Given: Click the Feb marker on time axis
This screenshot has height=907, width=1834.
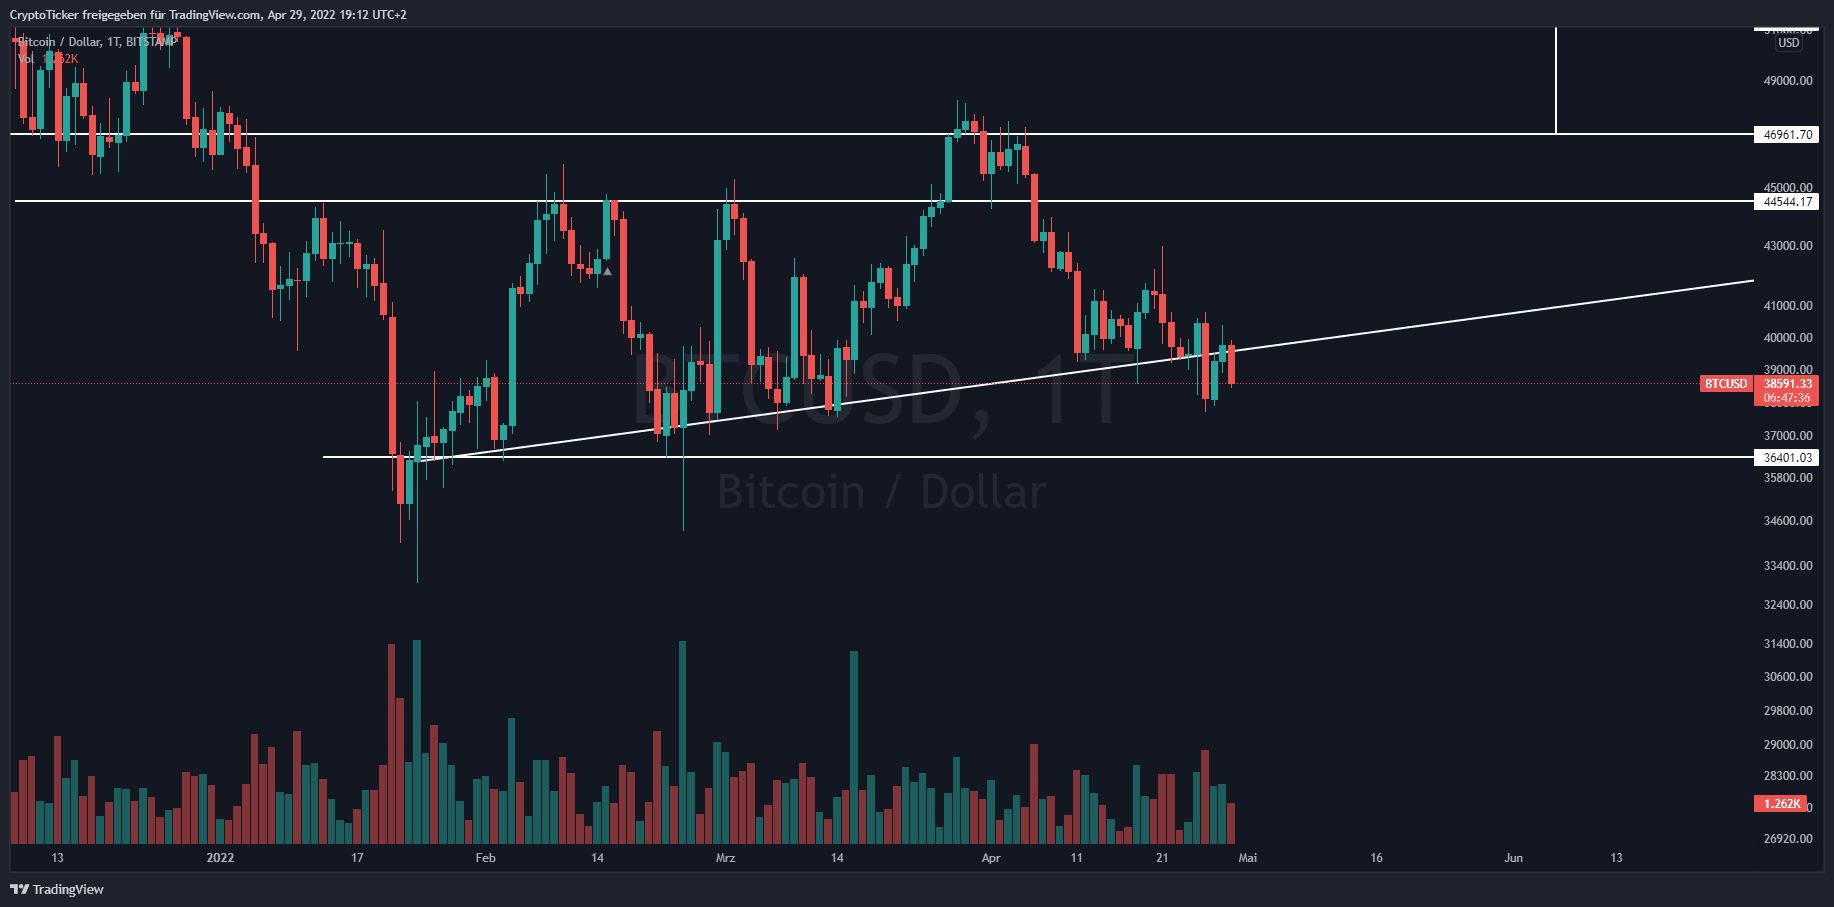Looking at the screenshot, I should click(486, 858).
